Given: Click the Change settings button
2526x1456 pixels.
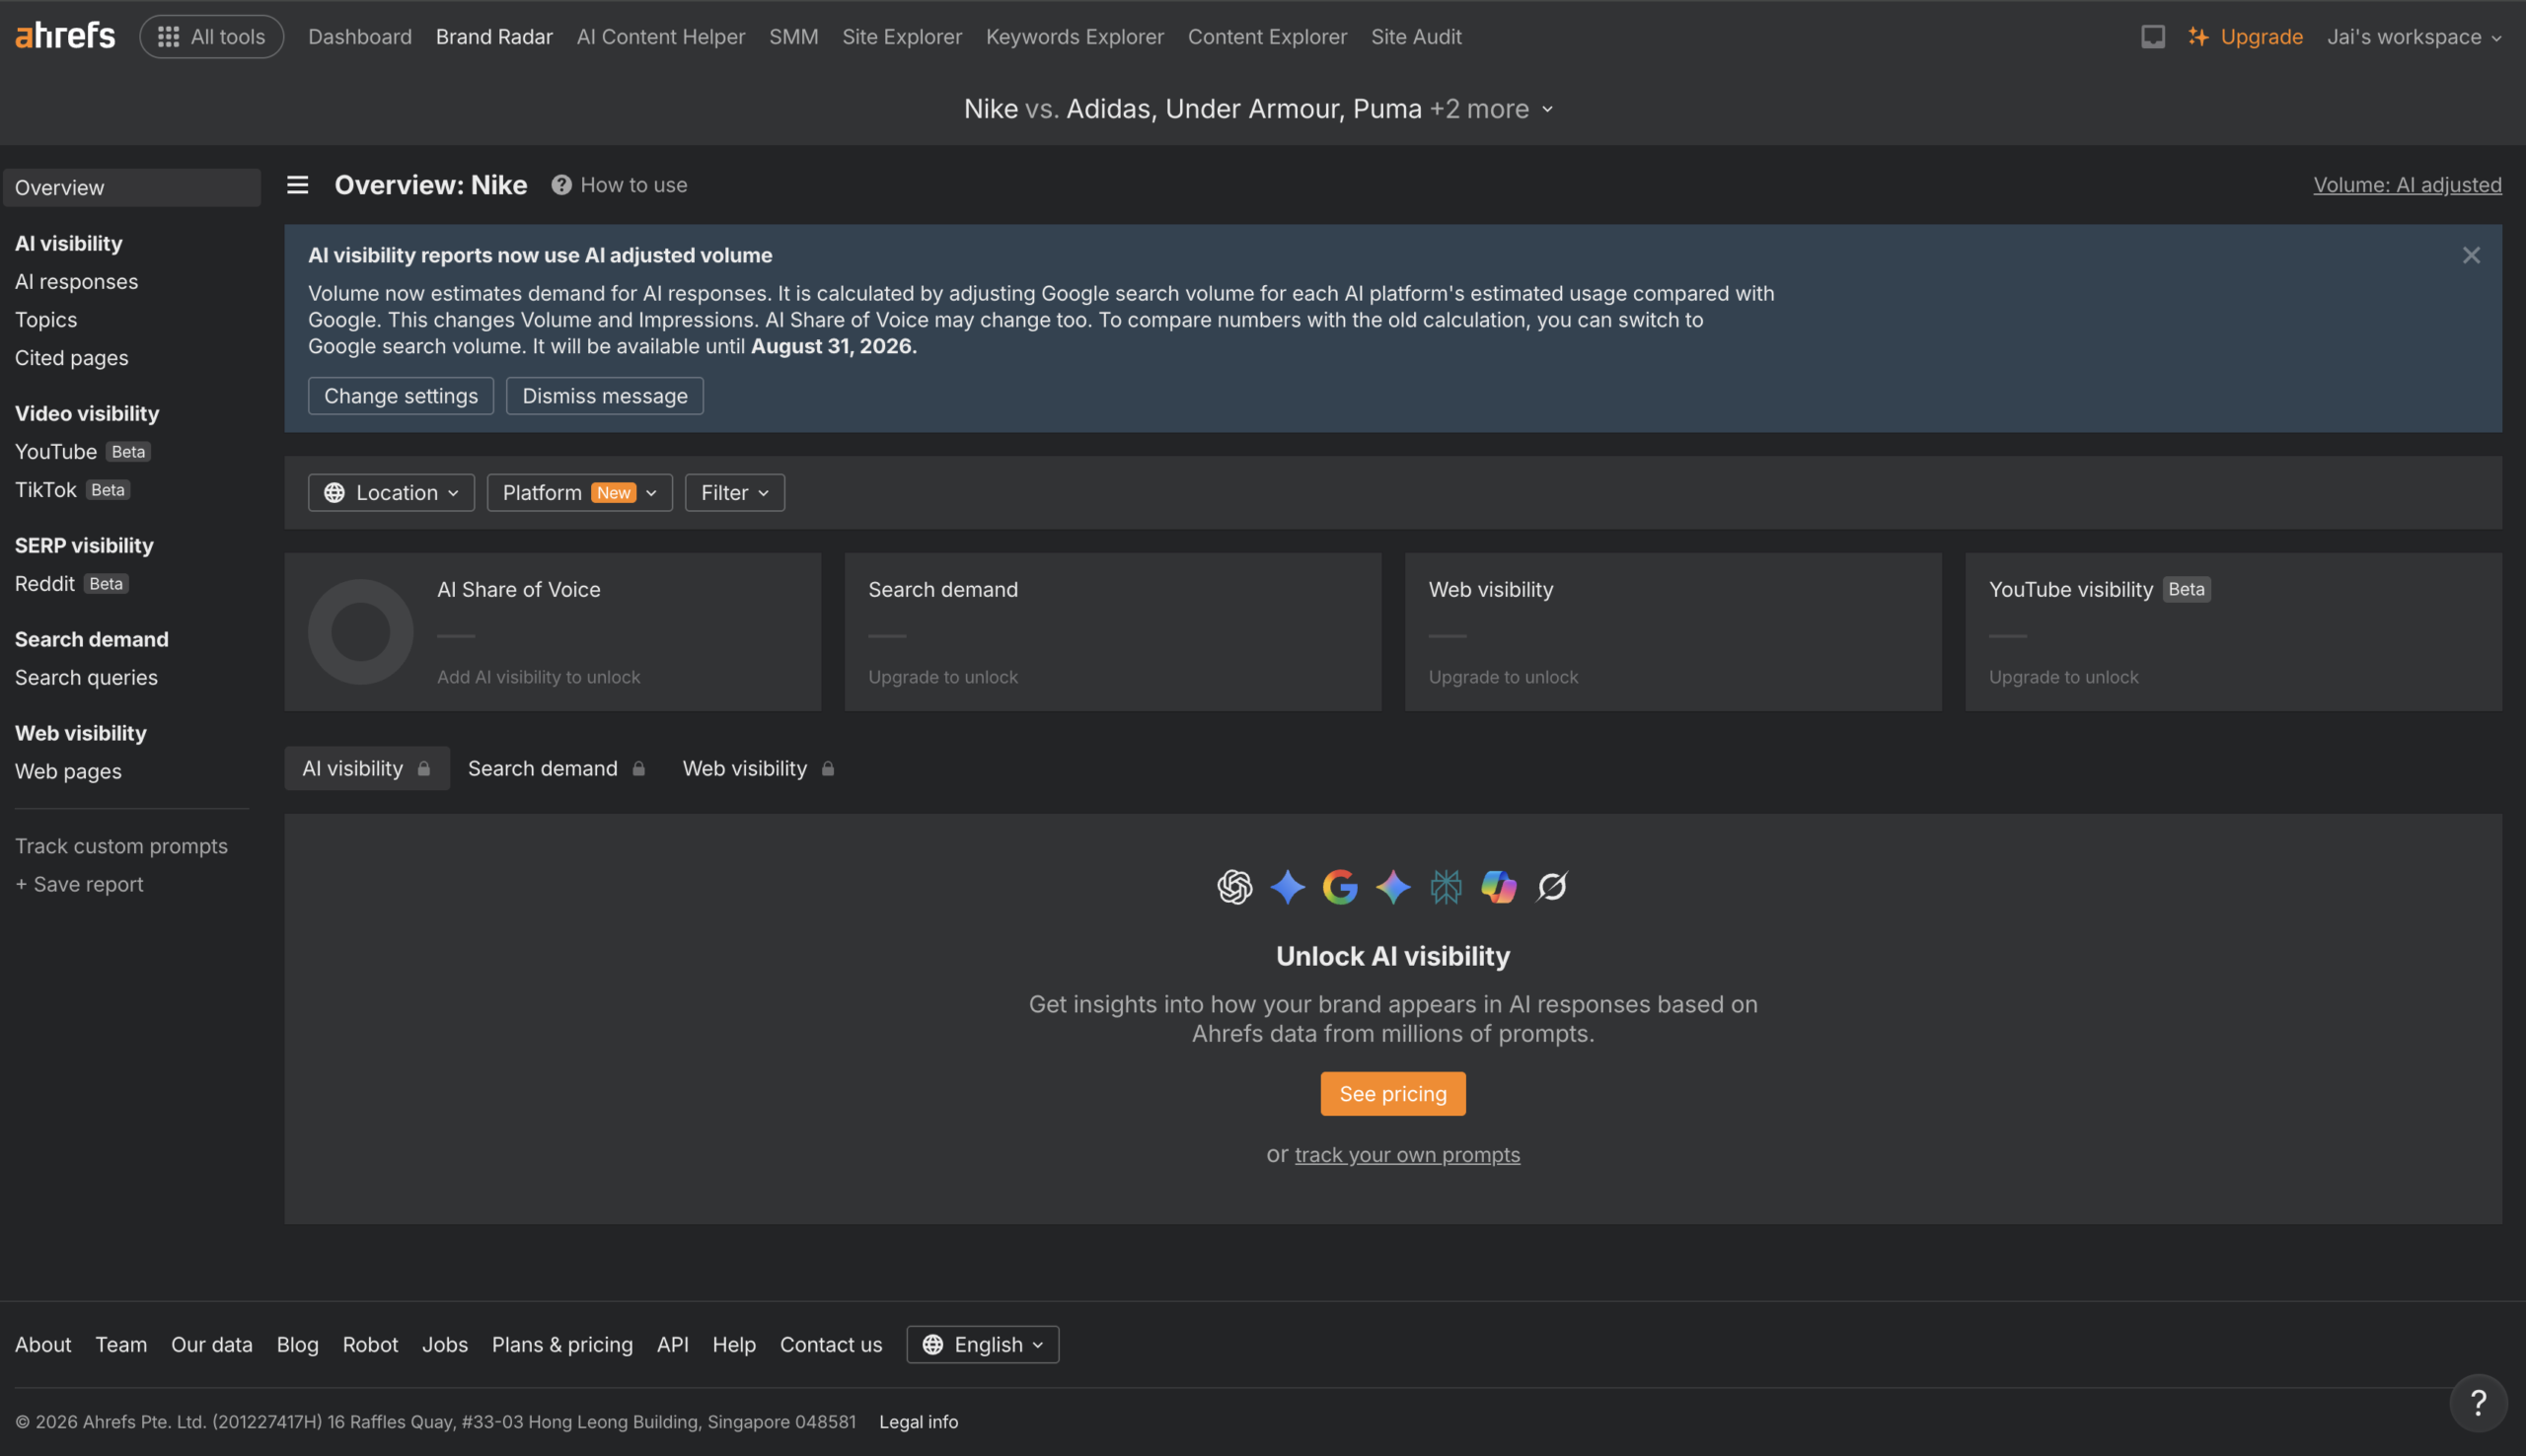Looking at the screenshot, I should [401, 396].
